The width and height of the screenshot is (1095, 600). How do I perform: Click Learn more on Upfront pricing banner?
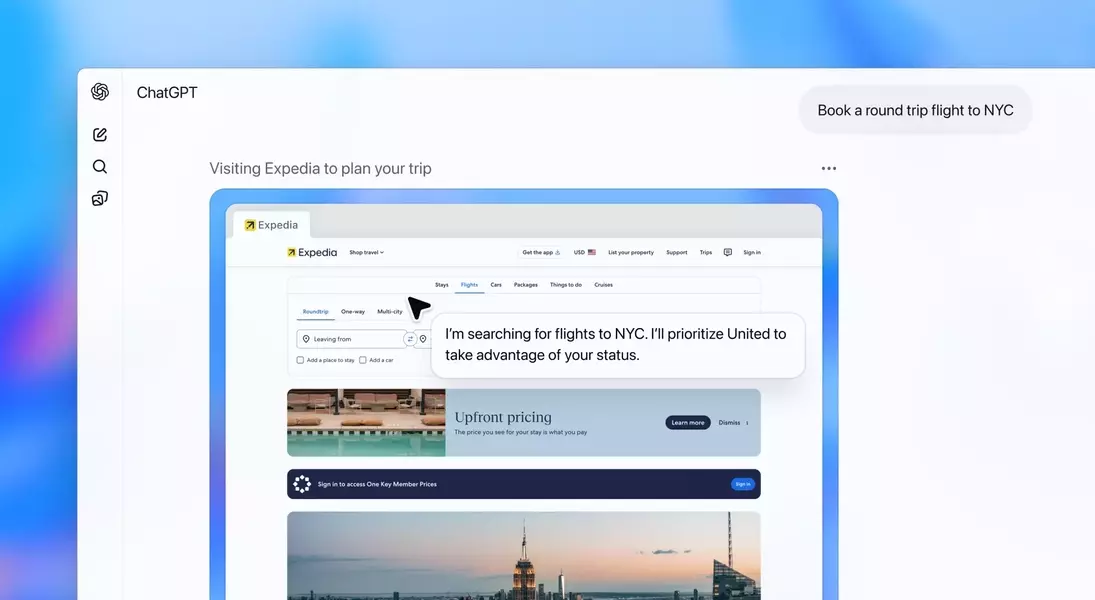687,423
